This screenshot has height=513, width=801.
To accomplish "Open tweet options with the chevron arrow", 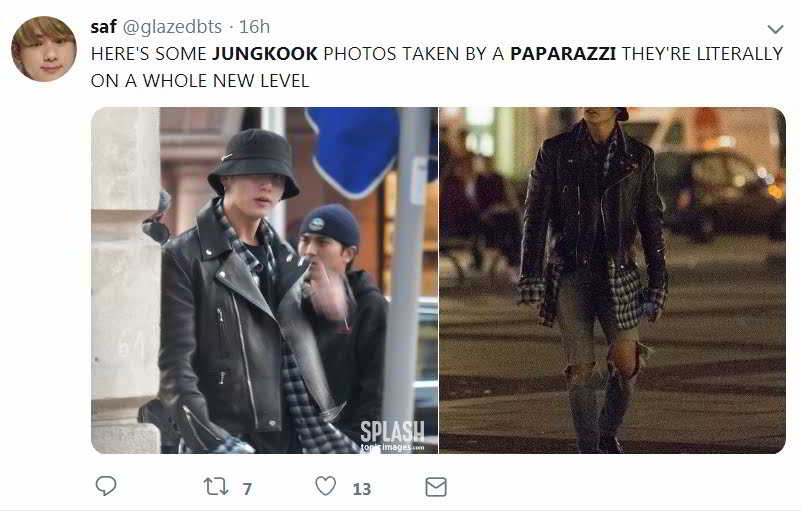I will tap(775, 29).
